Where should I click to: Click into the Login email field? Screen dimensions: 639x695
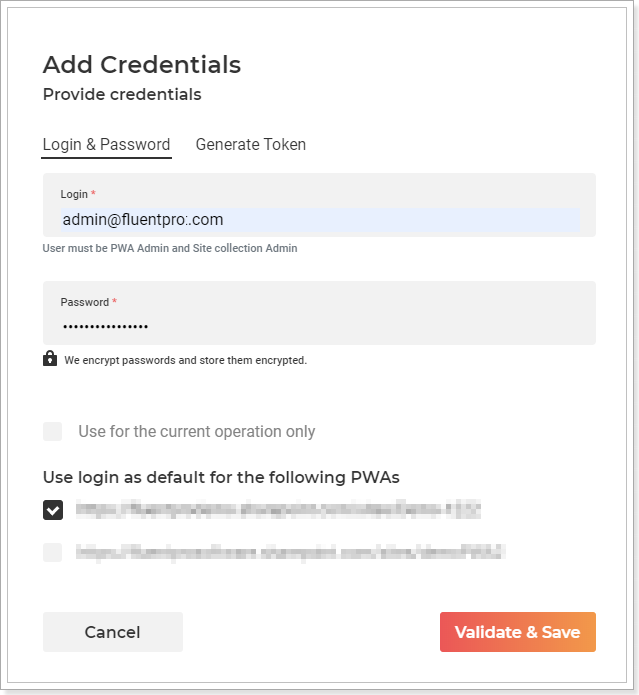(320, 220)
